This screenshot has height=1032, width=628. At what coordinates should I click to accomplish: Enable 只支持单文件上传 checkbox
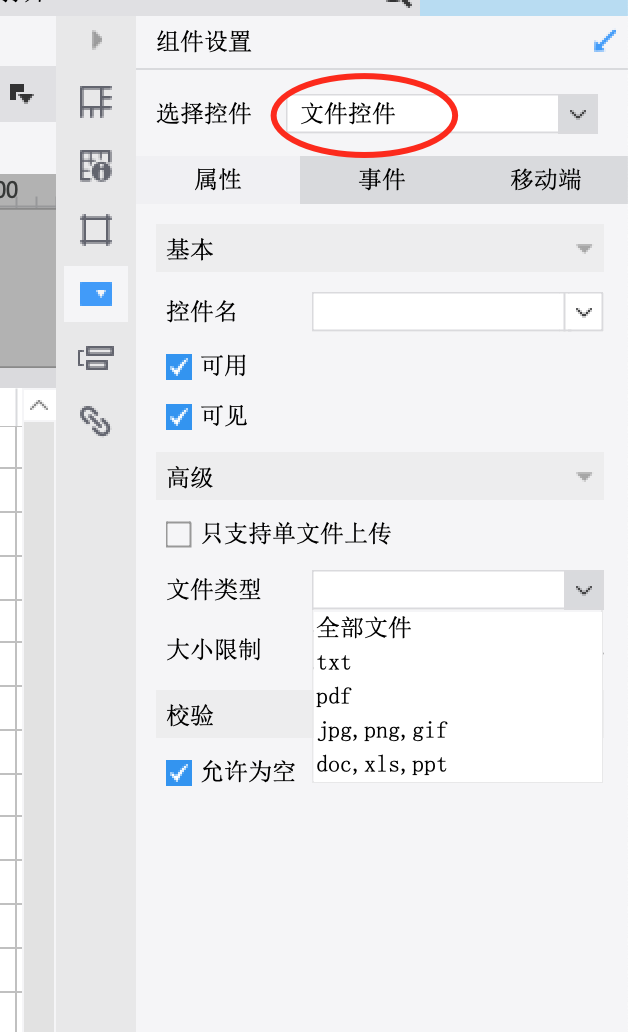179,534
